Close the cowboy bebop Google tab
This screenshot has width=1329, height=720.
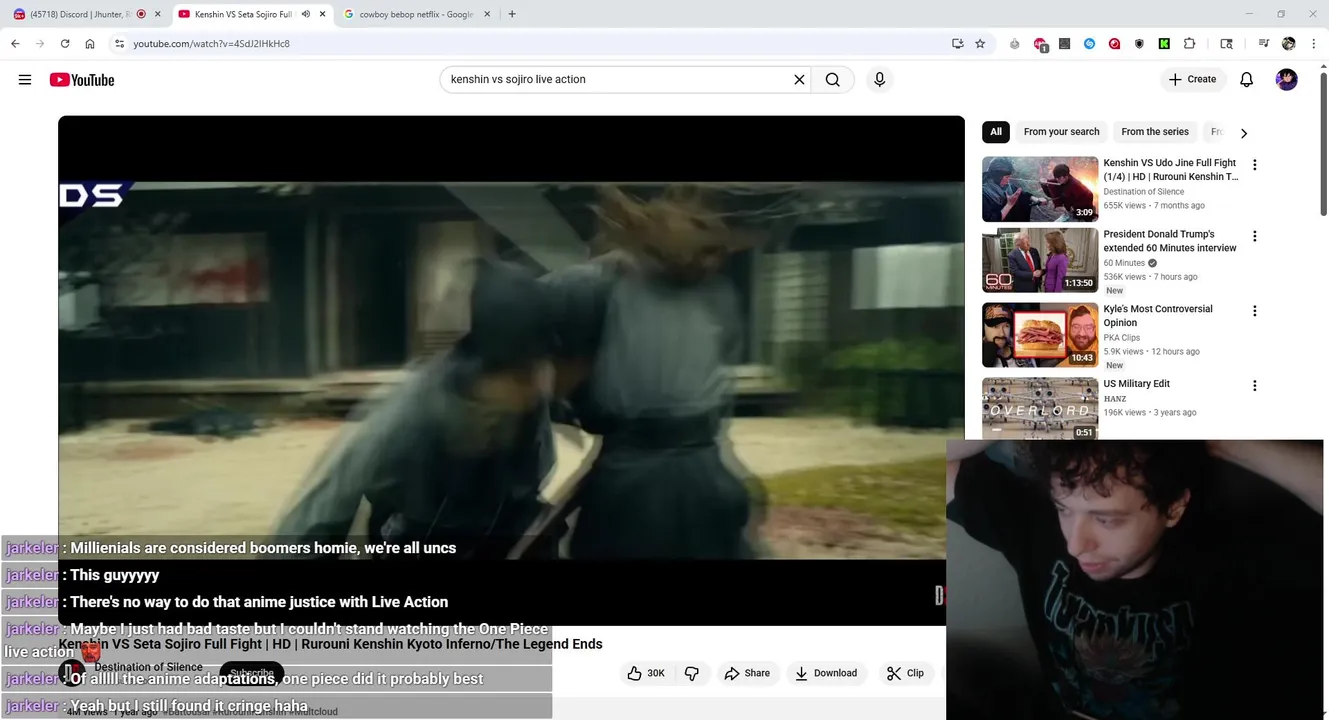[487, 14]
